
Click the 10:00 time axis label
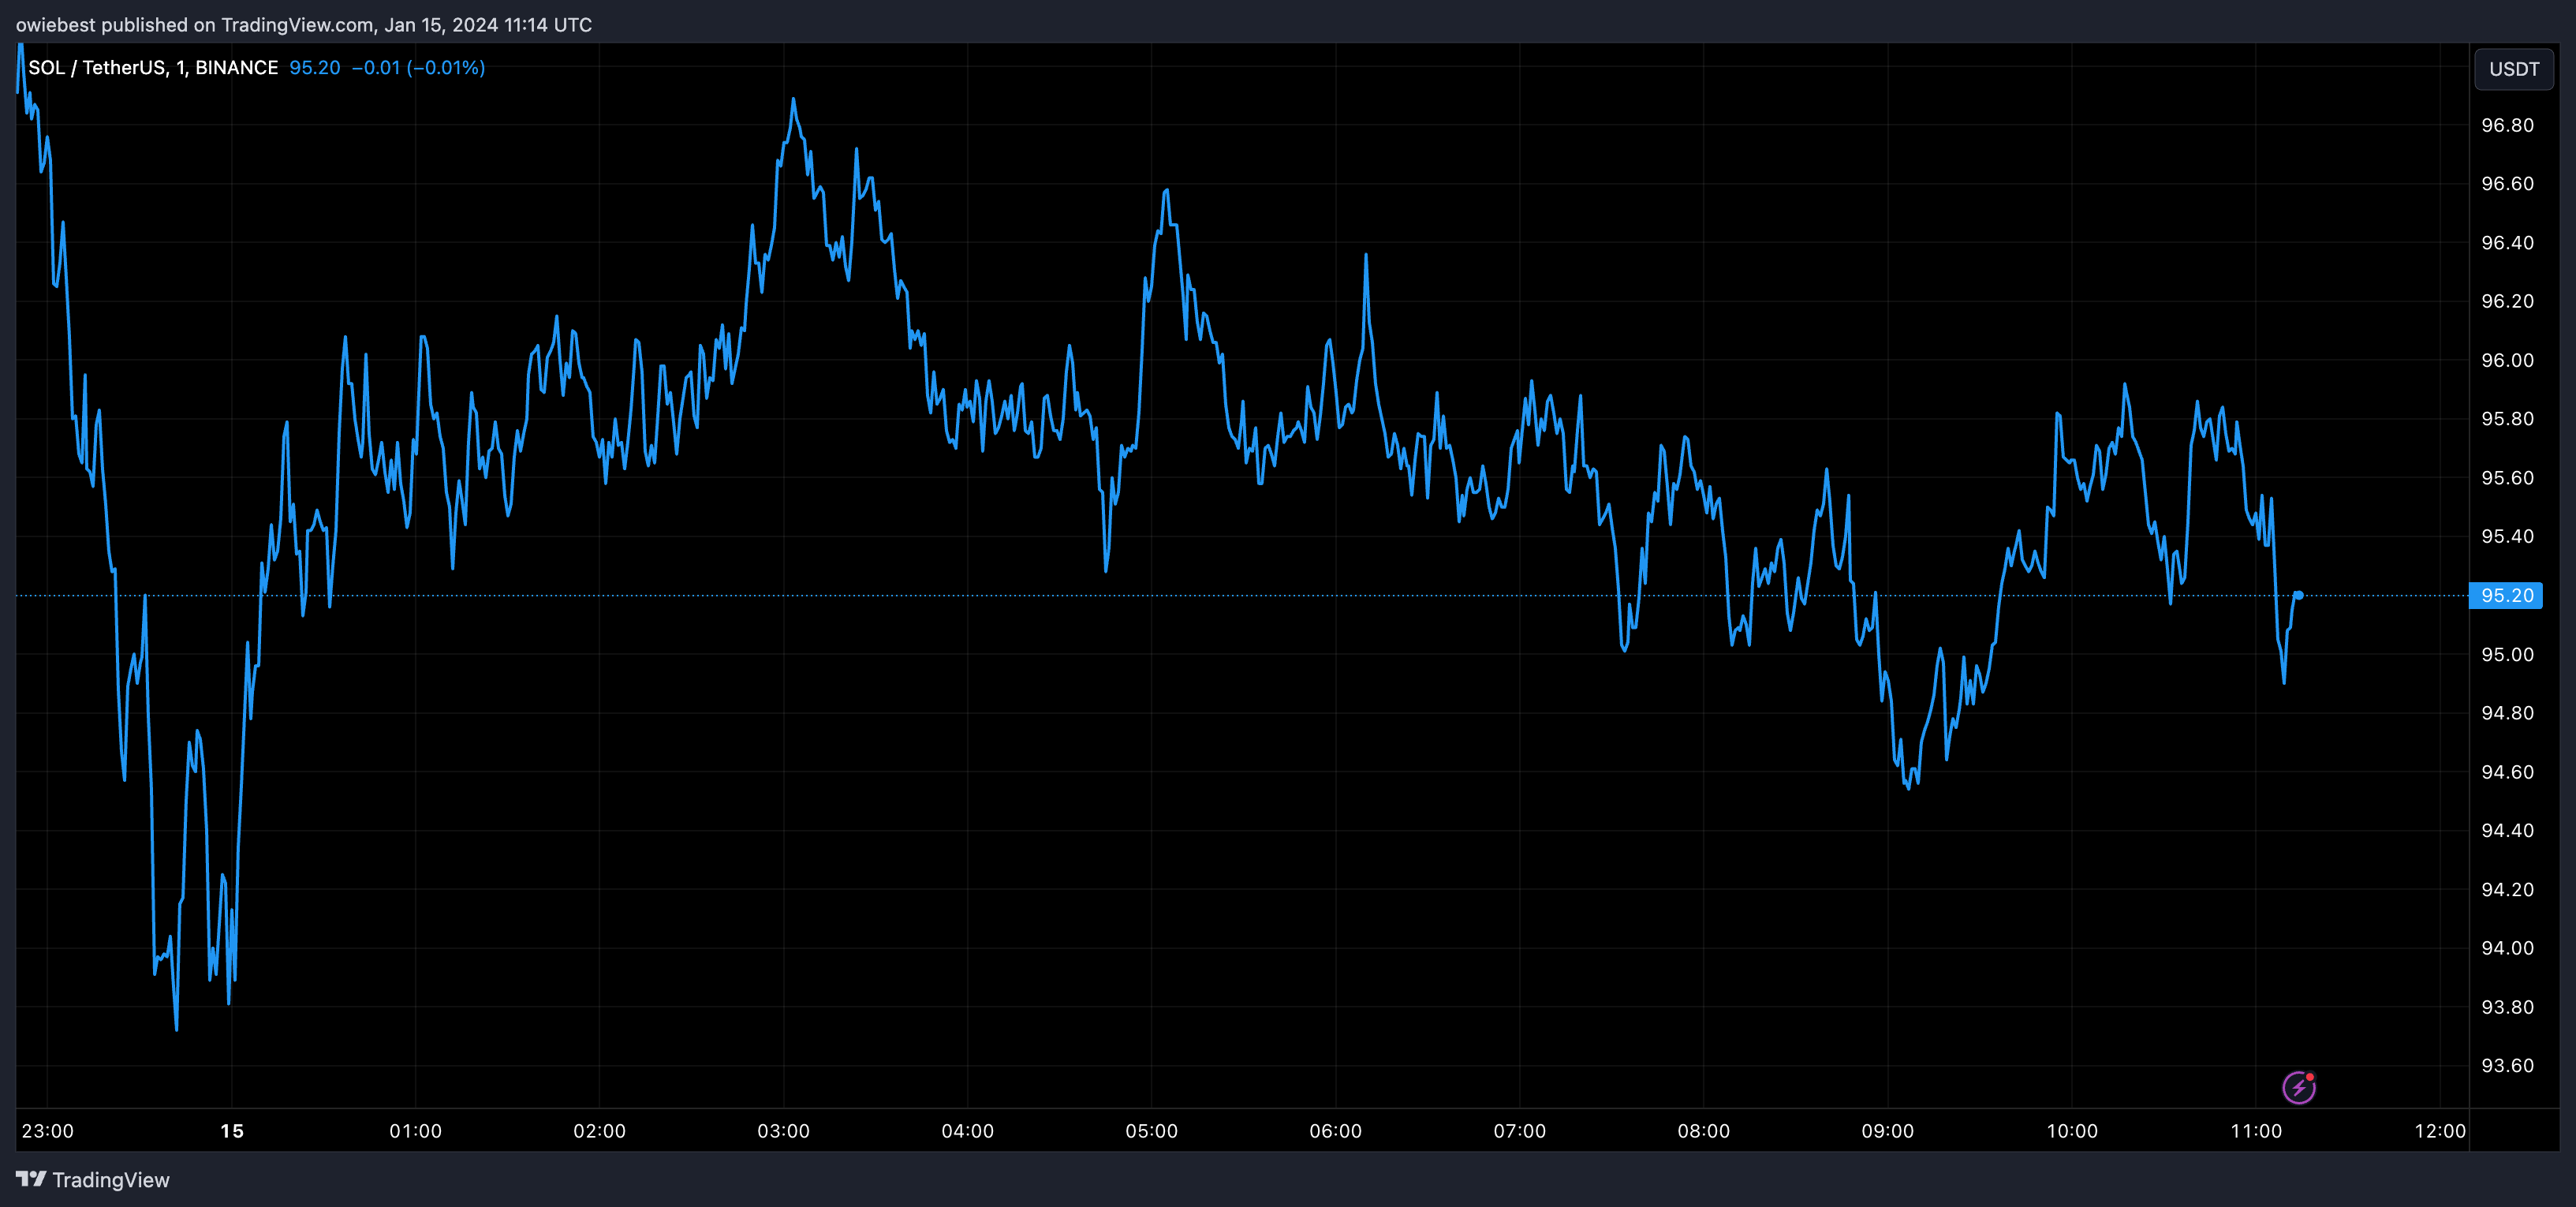2072,1131
